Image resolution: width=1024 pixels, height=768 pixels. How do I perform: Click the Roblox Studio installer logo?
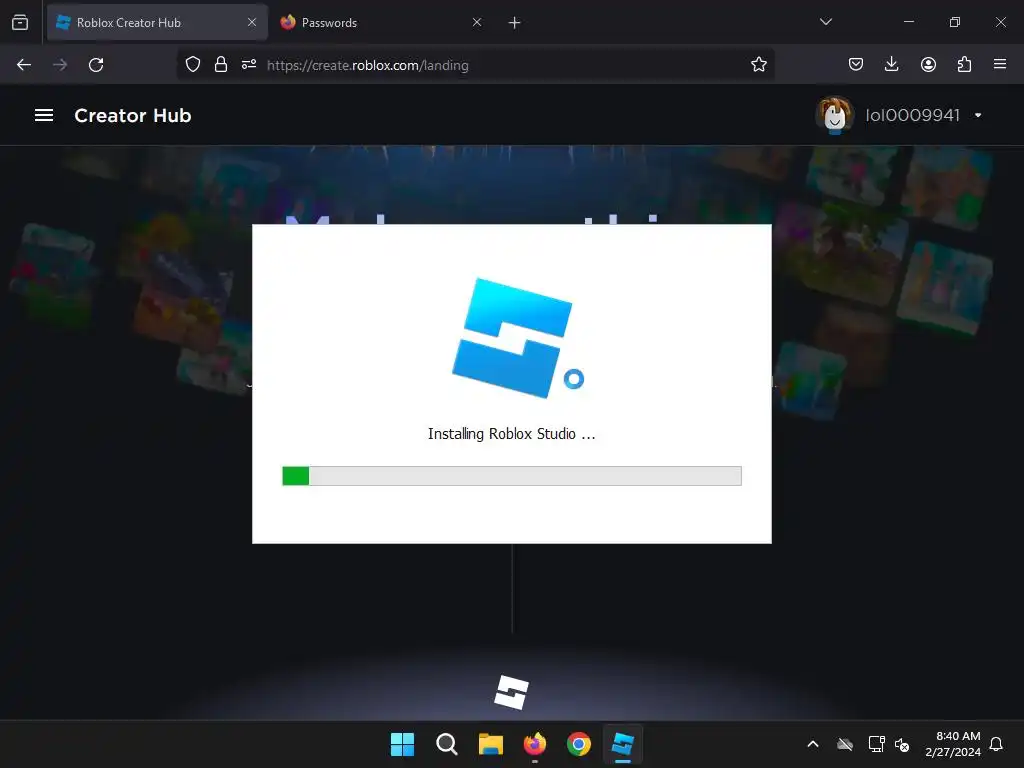(x=518, y=337)
